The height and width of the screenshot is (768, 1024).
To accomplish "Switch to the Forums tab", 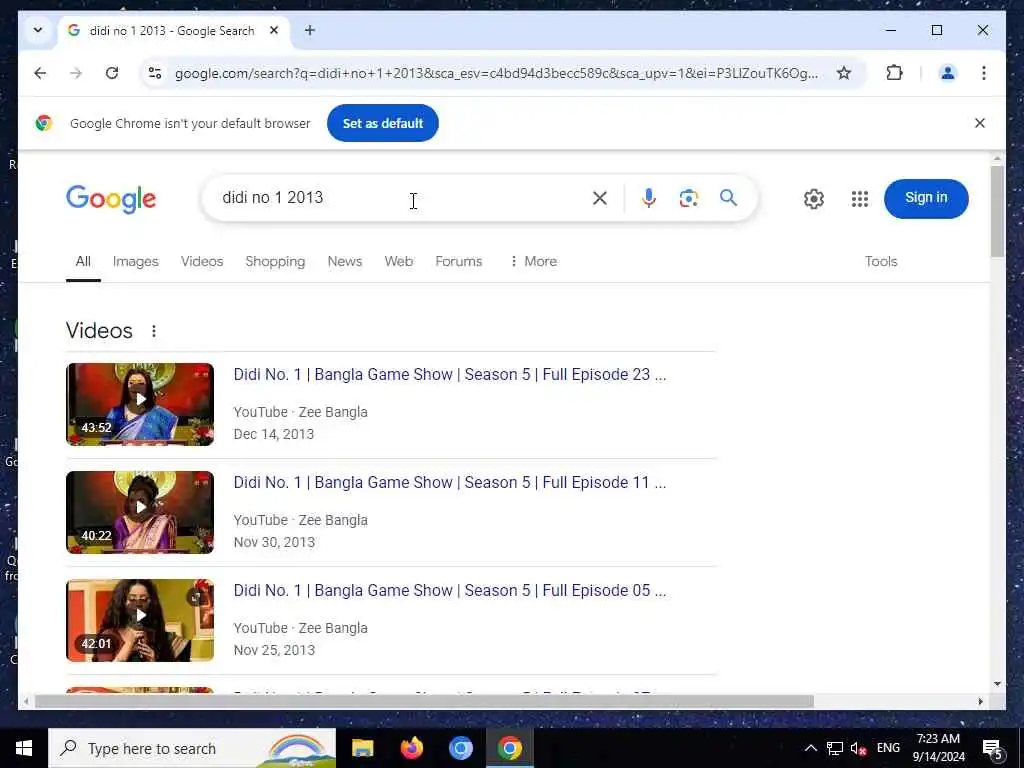I will tap(458, 261).
